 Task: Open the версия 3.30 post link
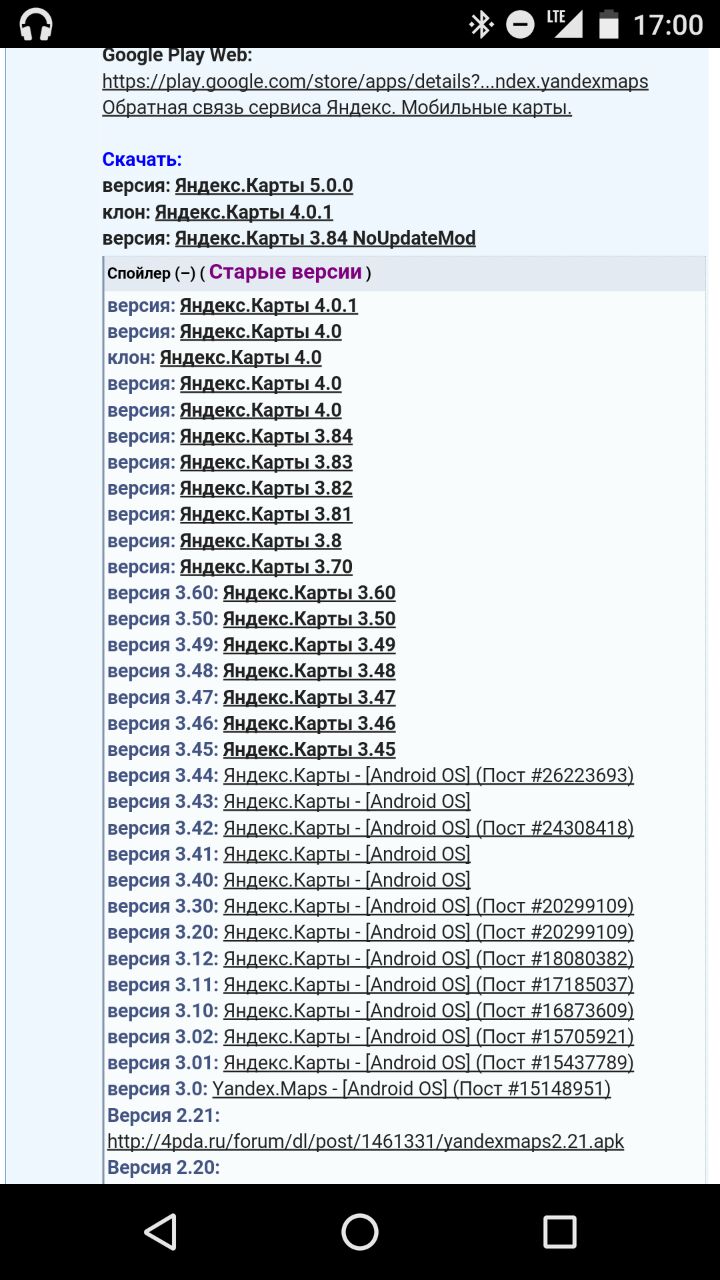428,907
